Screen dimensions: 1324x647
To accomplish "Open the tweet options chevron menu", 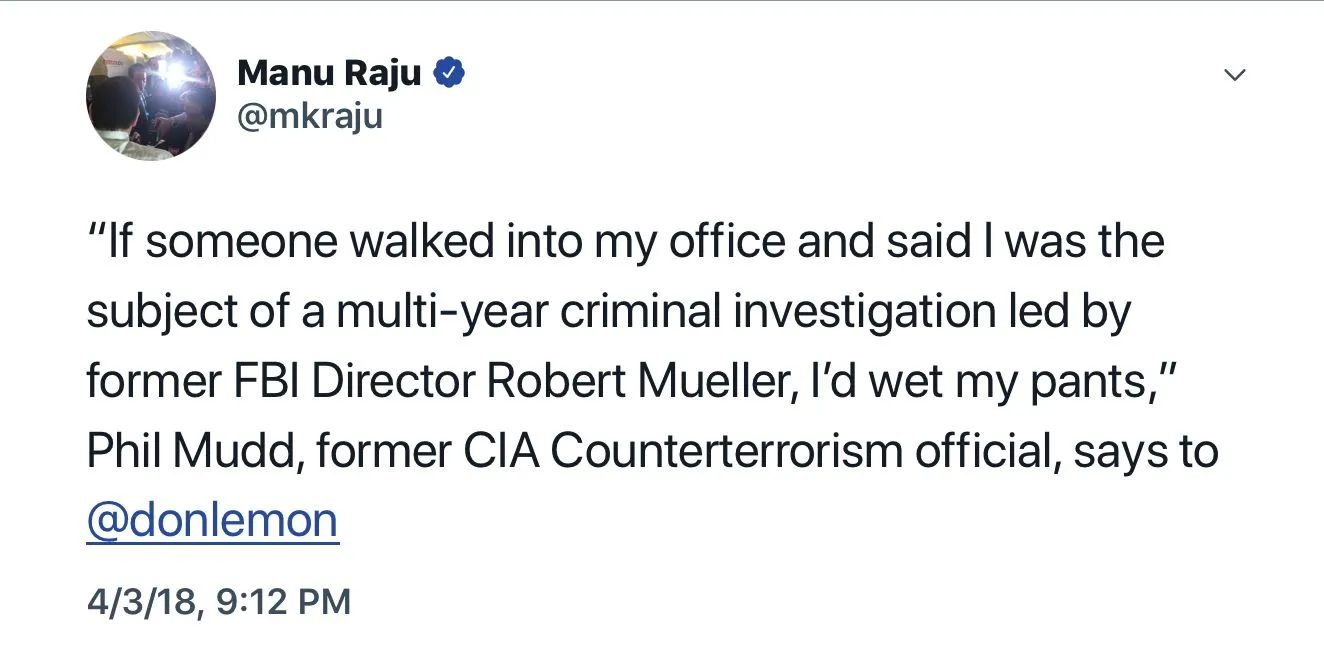I will click(x=1235, y=75).
